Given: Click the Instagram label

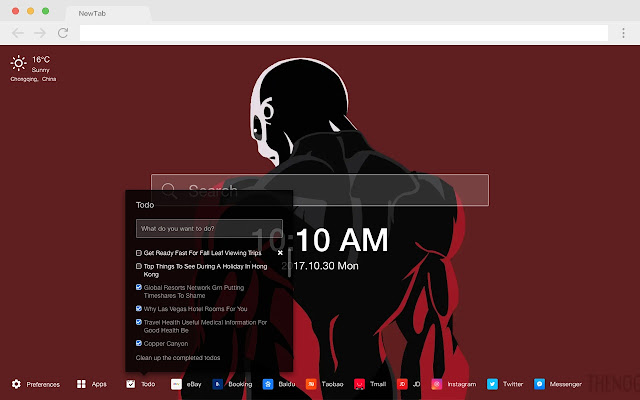Looking at the screenshot, I should click(462, 384).
